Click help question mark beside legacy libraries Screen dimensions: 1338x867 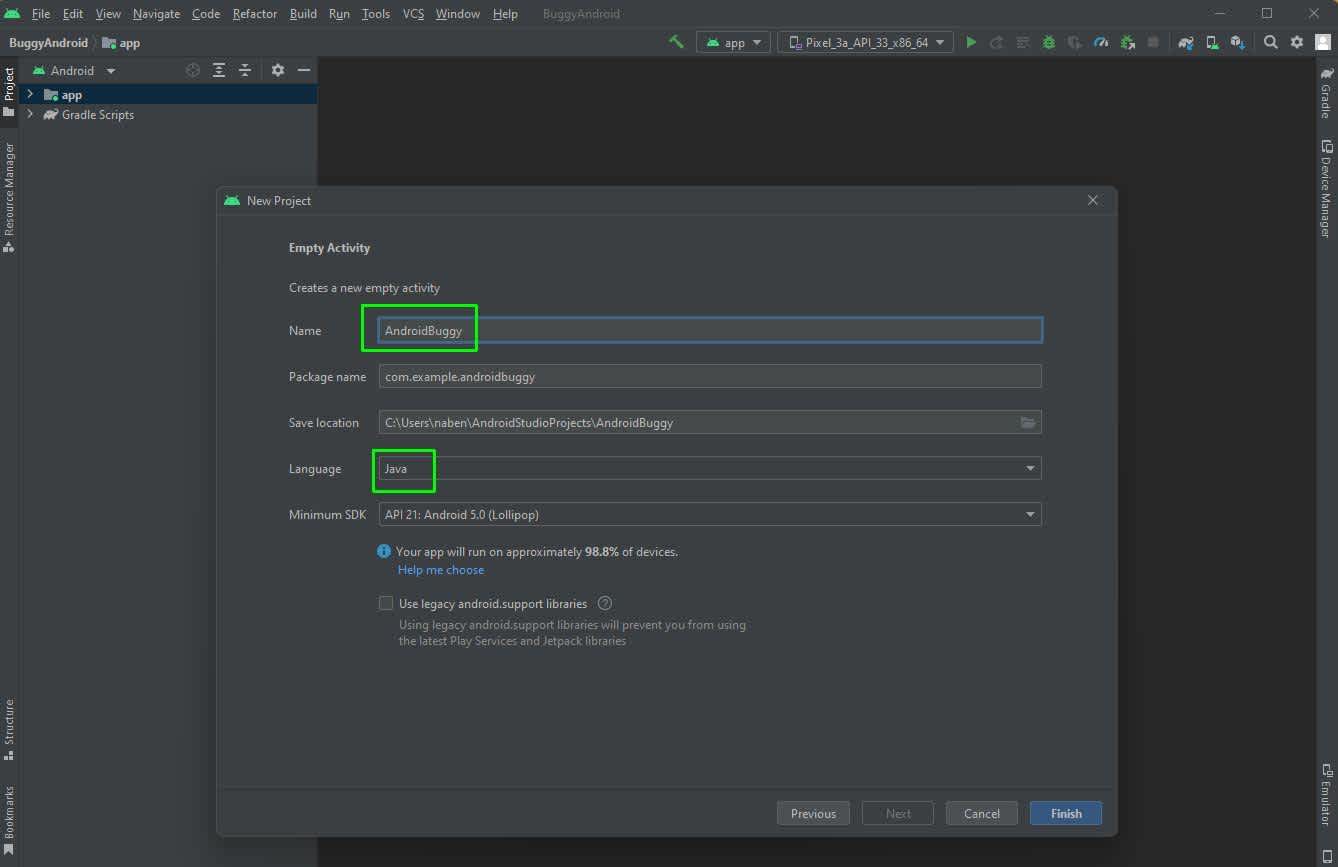(x=605, y=603)
